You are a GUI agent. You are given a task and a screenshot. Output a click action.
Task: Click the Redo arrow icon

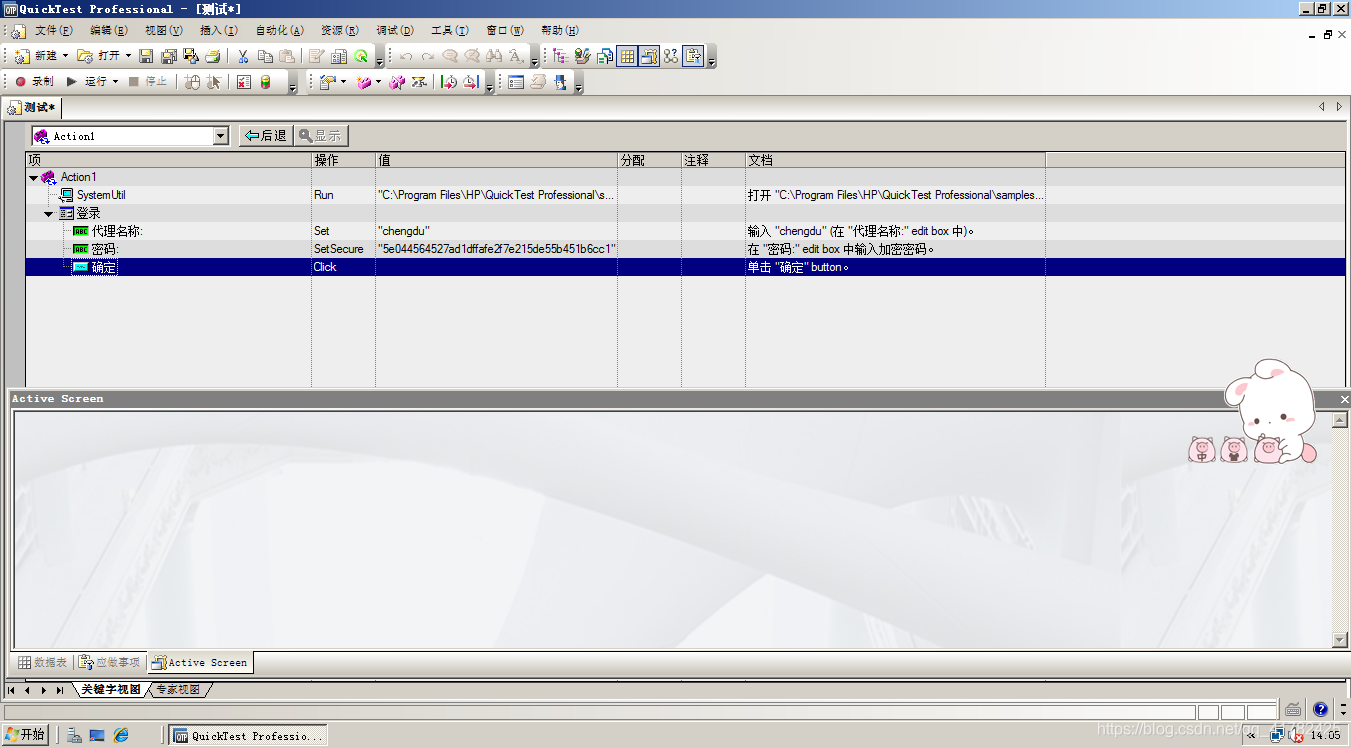[x=427, y=56]
